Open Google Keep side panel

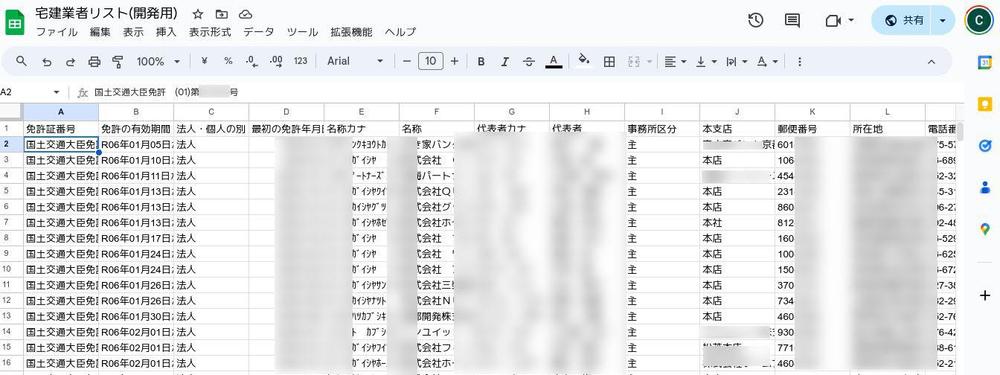click(985, 104)
